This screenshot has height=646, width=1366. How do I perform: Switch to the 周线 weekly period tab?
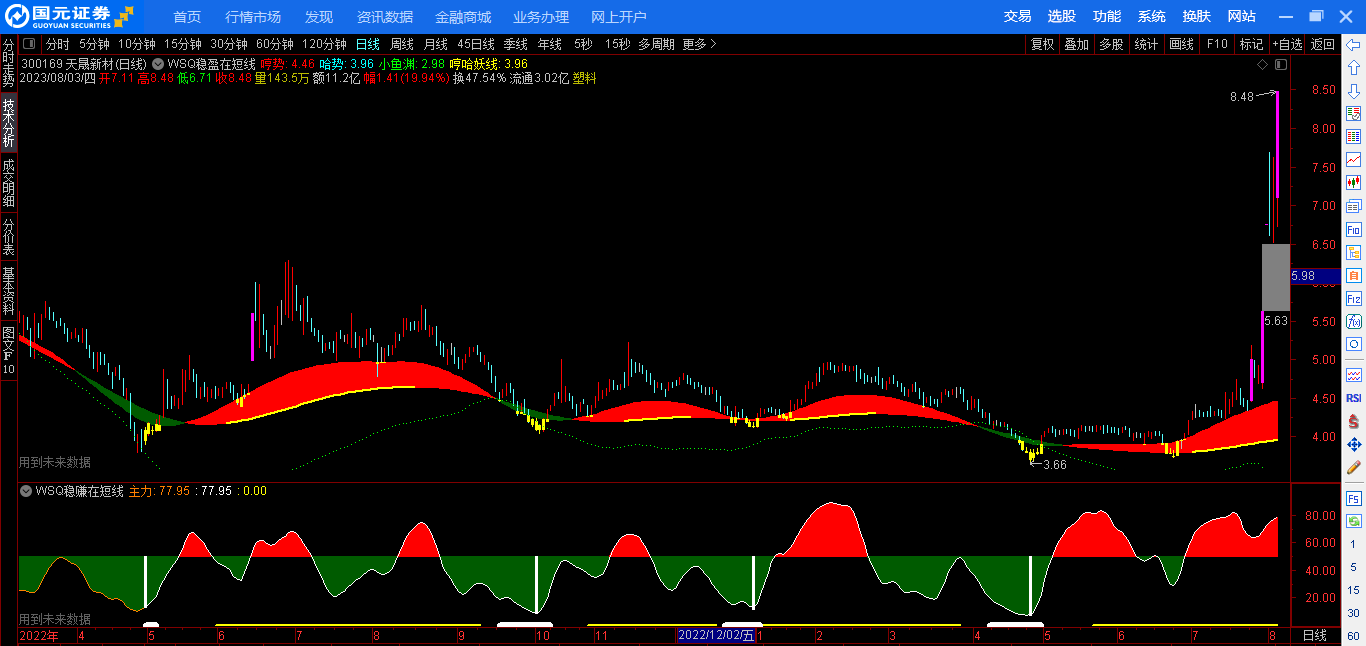point(402,44)
